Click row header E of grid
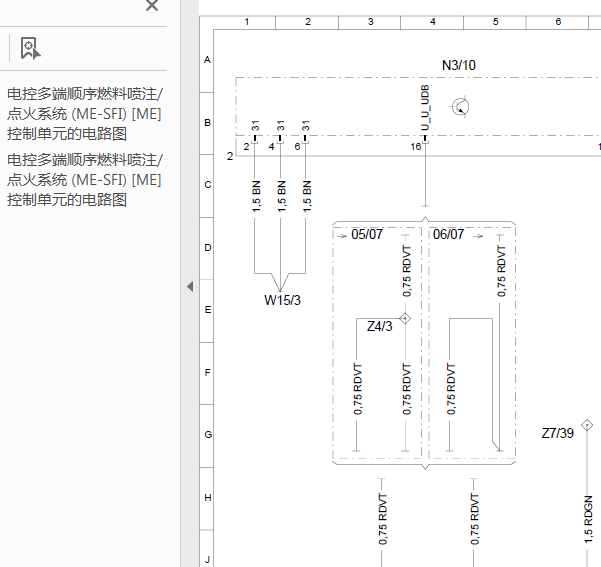The image size is (601, 567). [x=207, y=310]
